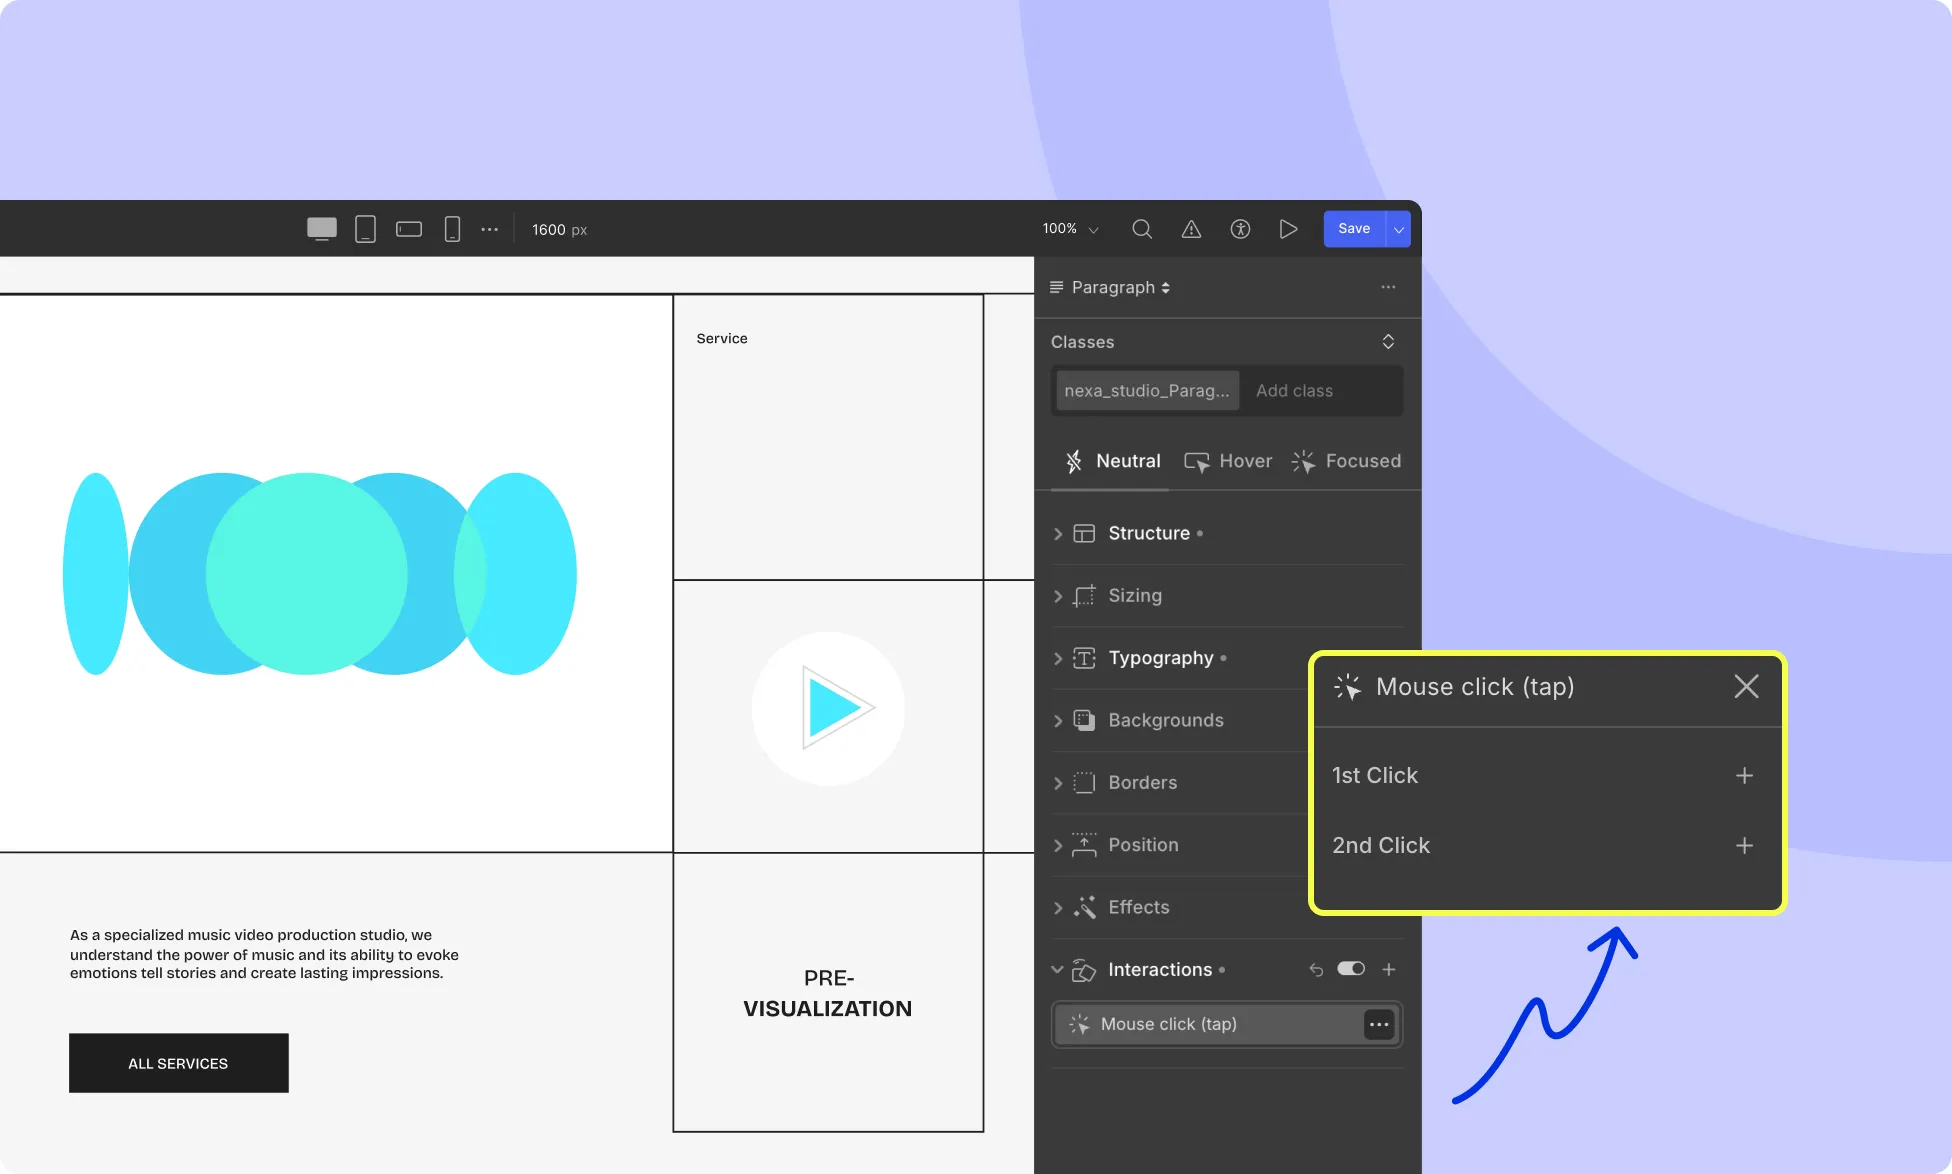Open the search tool in the toolbar
The width and height of the screenshot is (1952, 1174).
click(1141, 228)
